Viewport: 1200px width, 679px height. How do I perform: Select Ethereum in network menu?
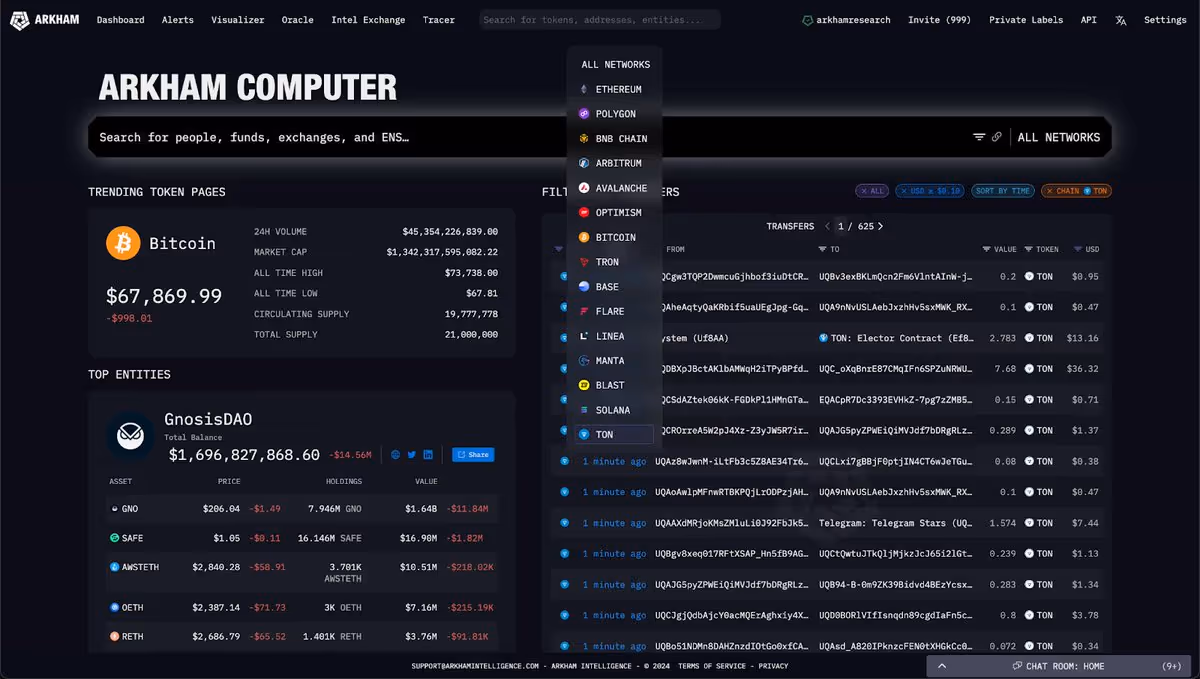615,89
